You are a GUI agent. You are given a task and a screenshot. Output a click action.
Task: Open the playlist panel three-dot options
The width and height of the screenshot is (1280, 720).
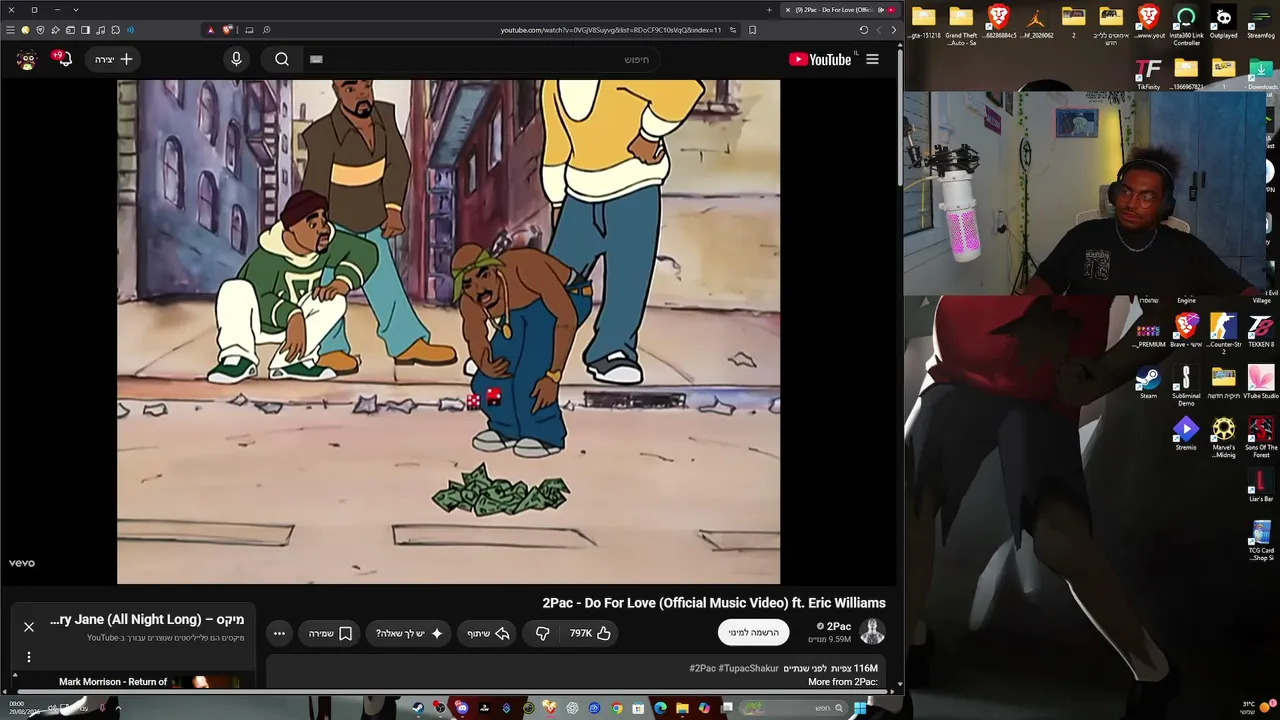tap(29, 657)
